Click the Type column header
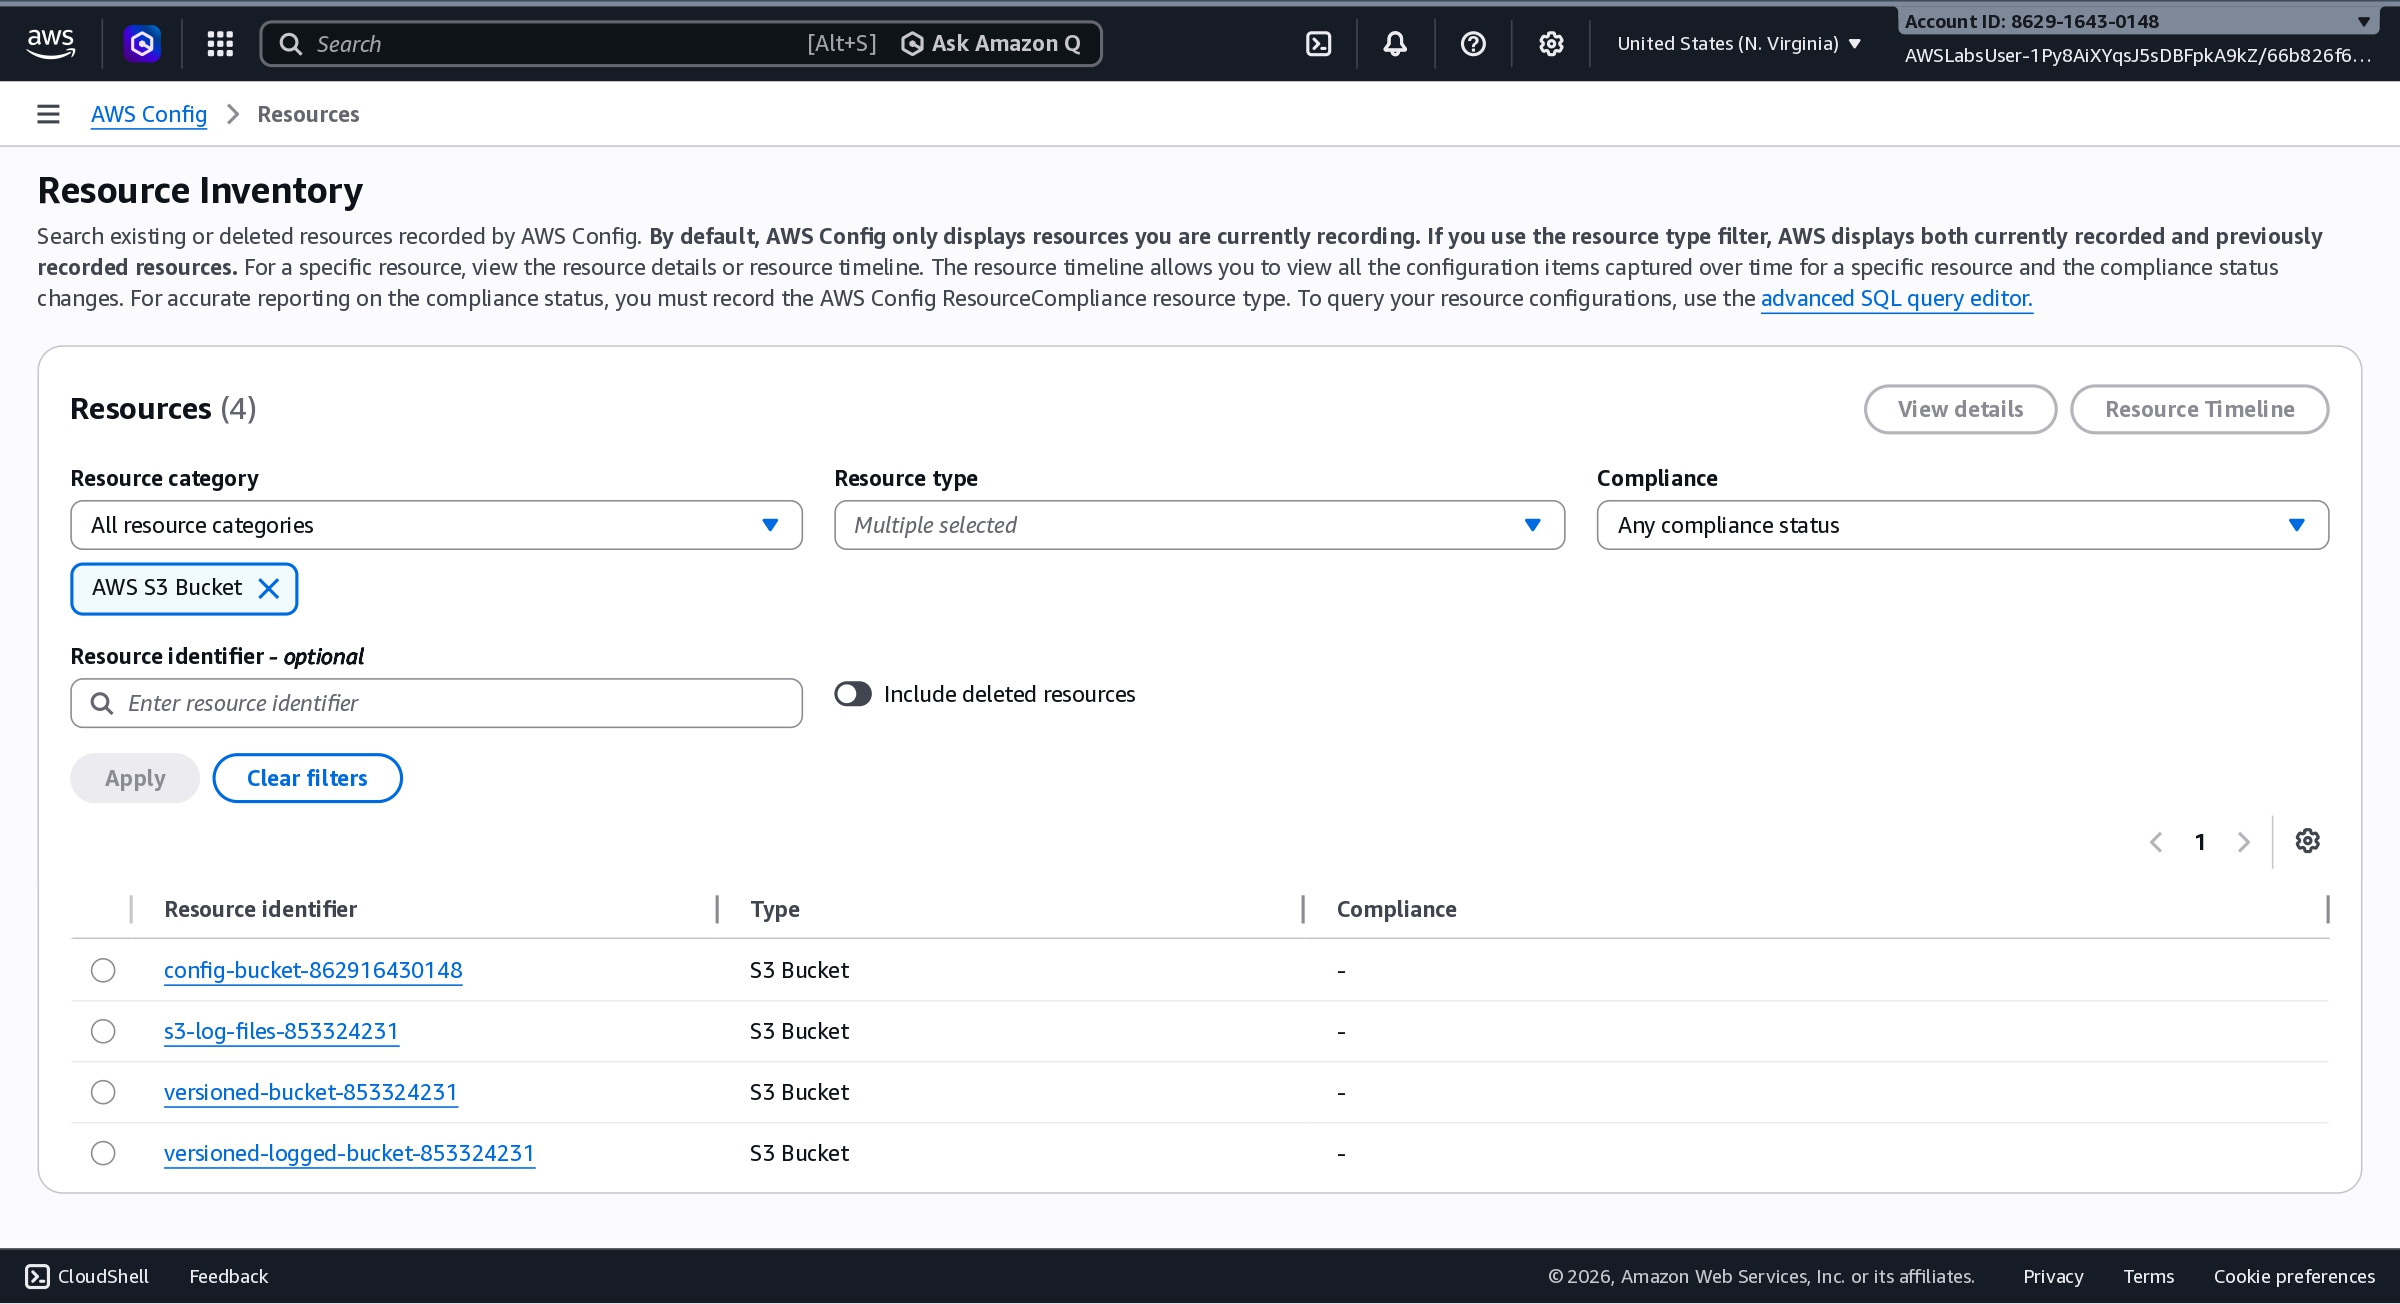The image size is (2400, 1304). [775, 909]
